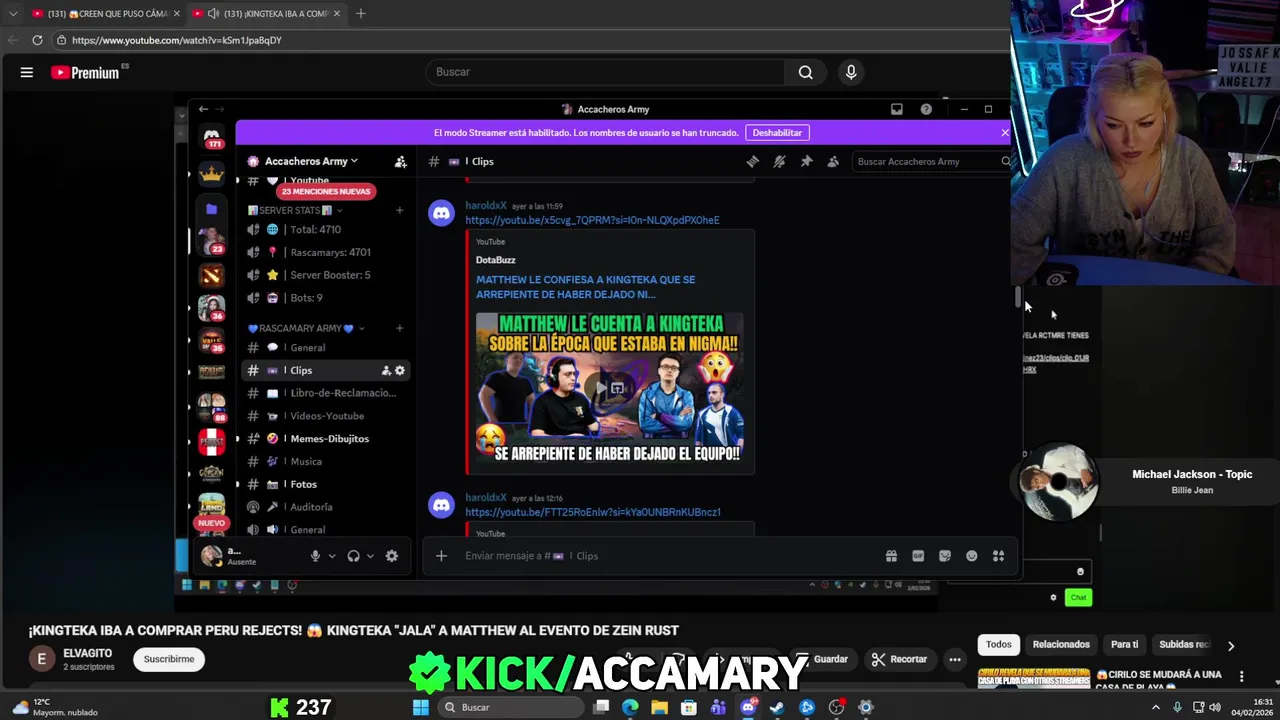Open microphone input options chevron
The width and height of the screenshot is (1280, 720).
point(332,556)
